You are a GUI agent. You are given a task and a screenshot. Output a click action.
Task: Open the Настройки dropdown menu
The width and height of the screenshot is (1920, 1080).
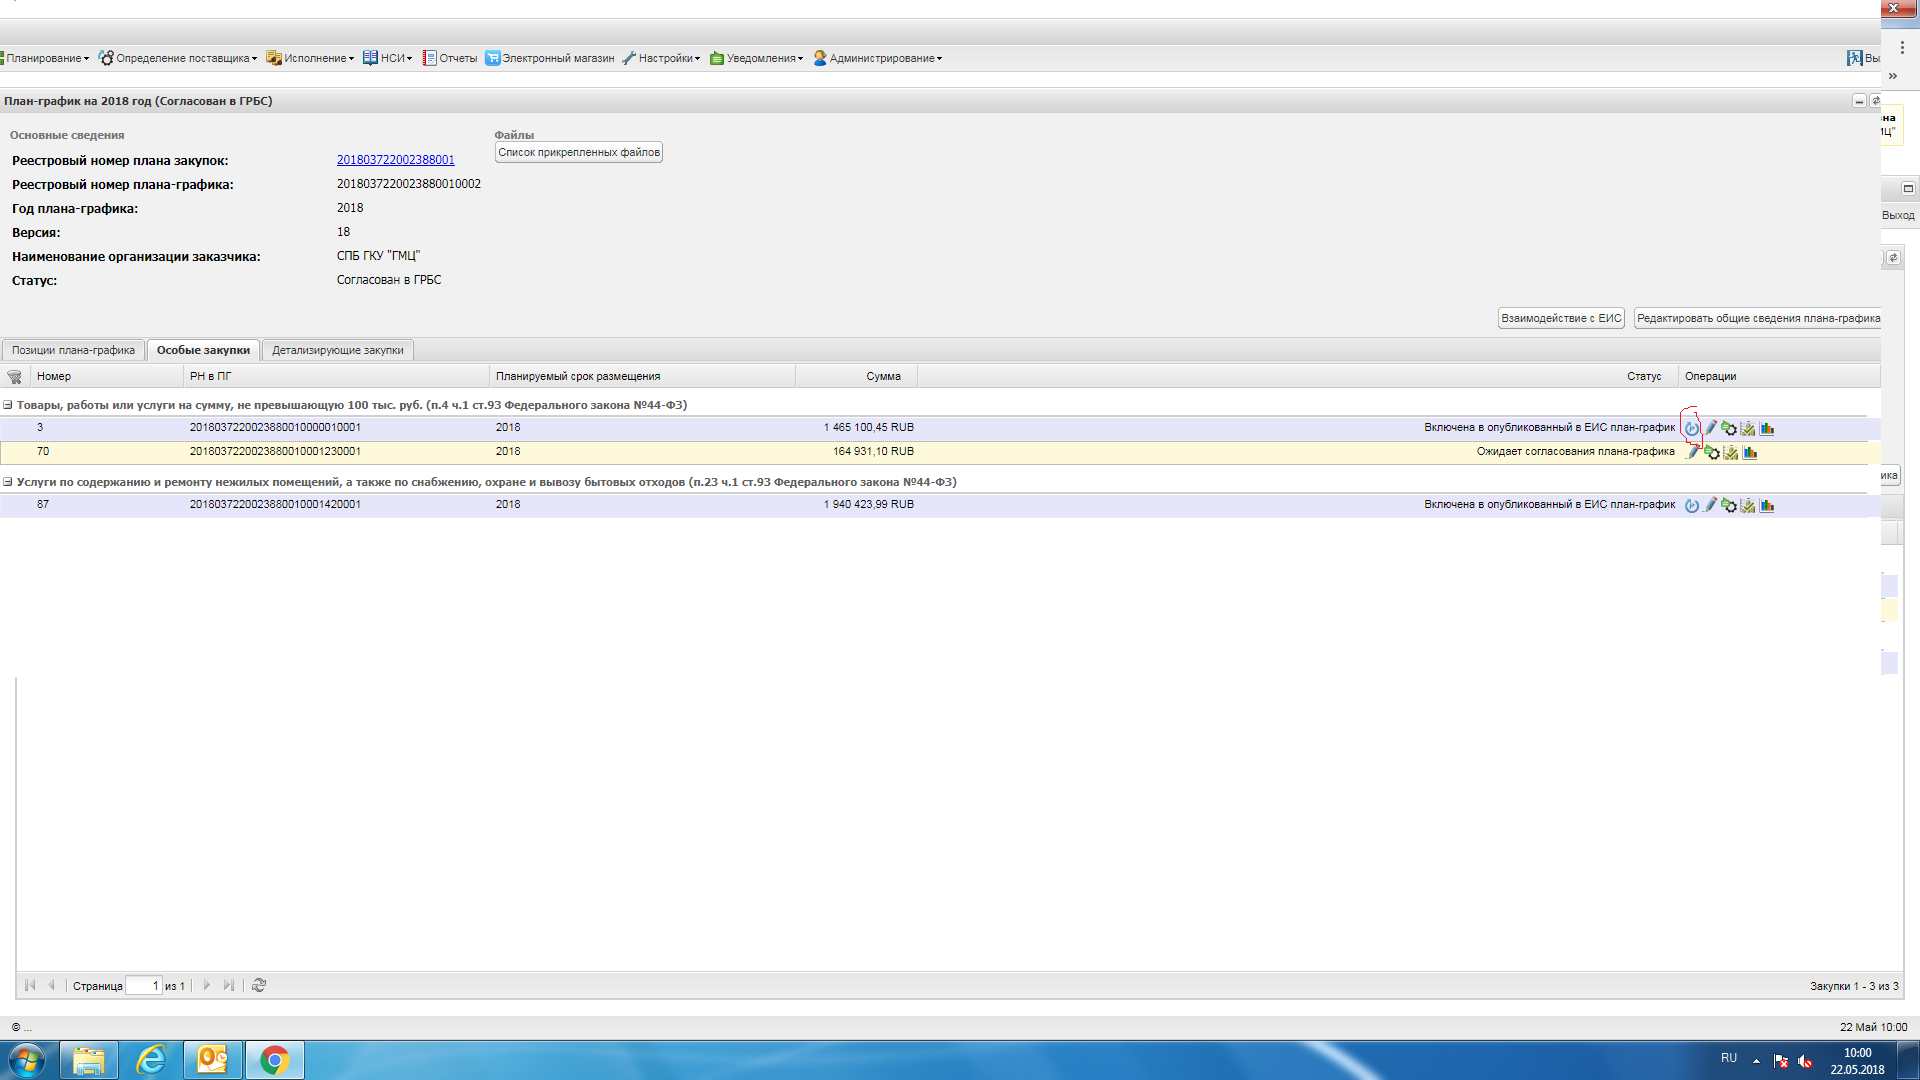(661, 58)
